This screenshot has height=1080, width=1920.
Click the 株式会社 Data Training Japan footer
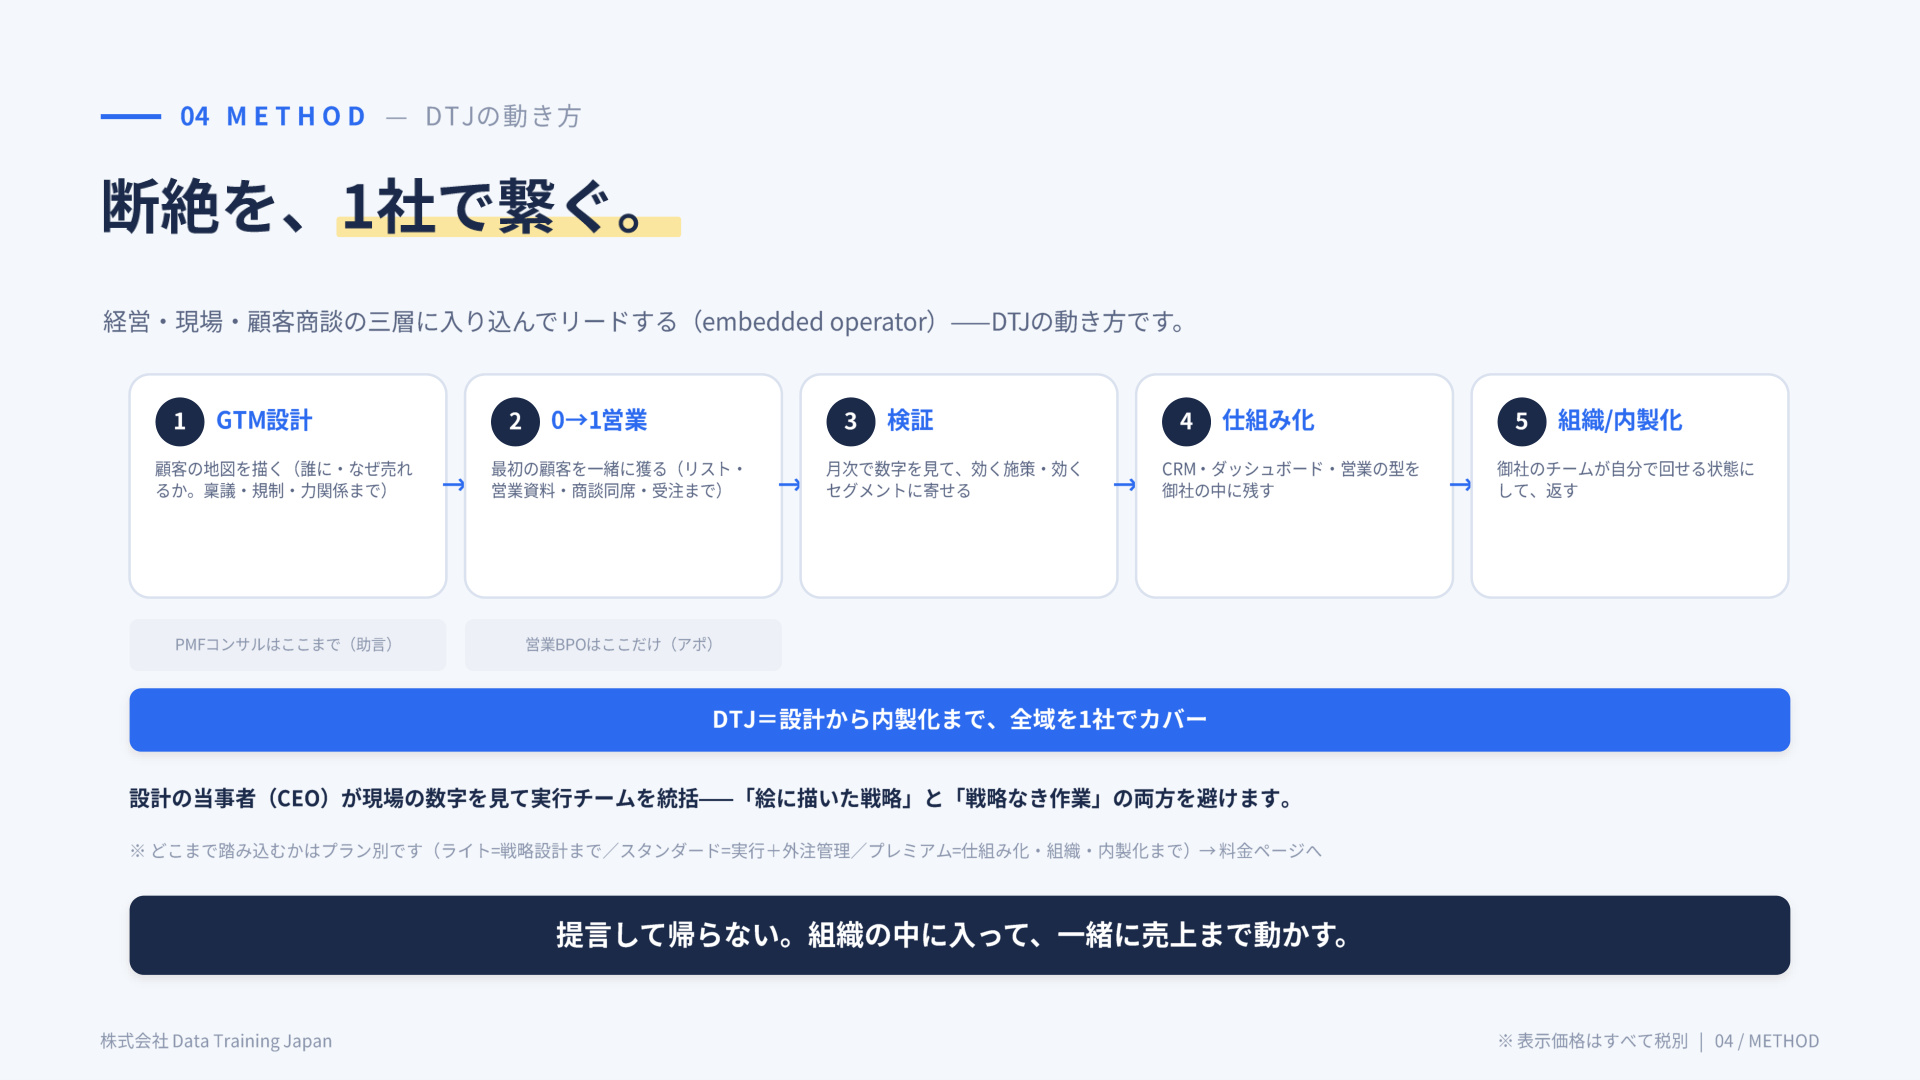216,1041
